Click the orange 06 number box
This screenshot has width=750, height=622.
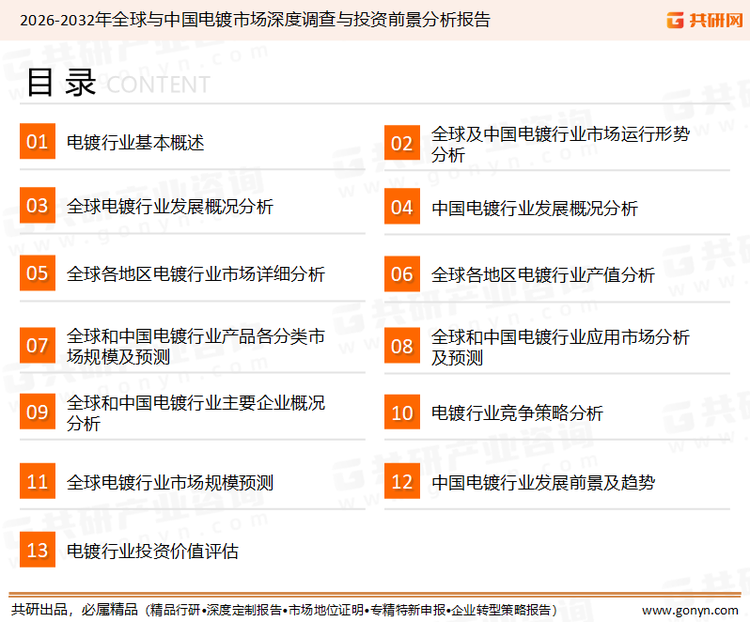pyautogui.click(x=402, y=274)
